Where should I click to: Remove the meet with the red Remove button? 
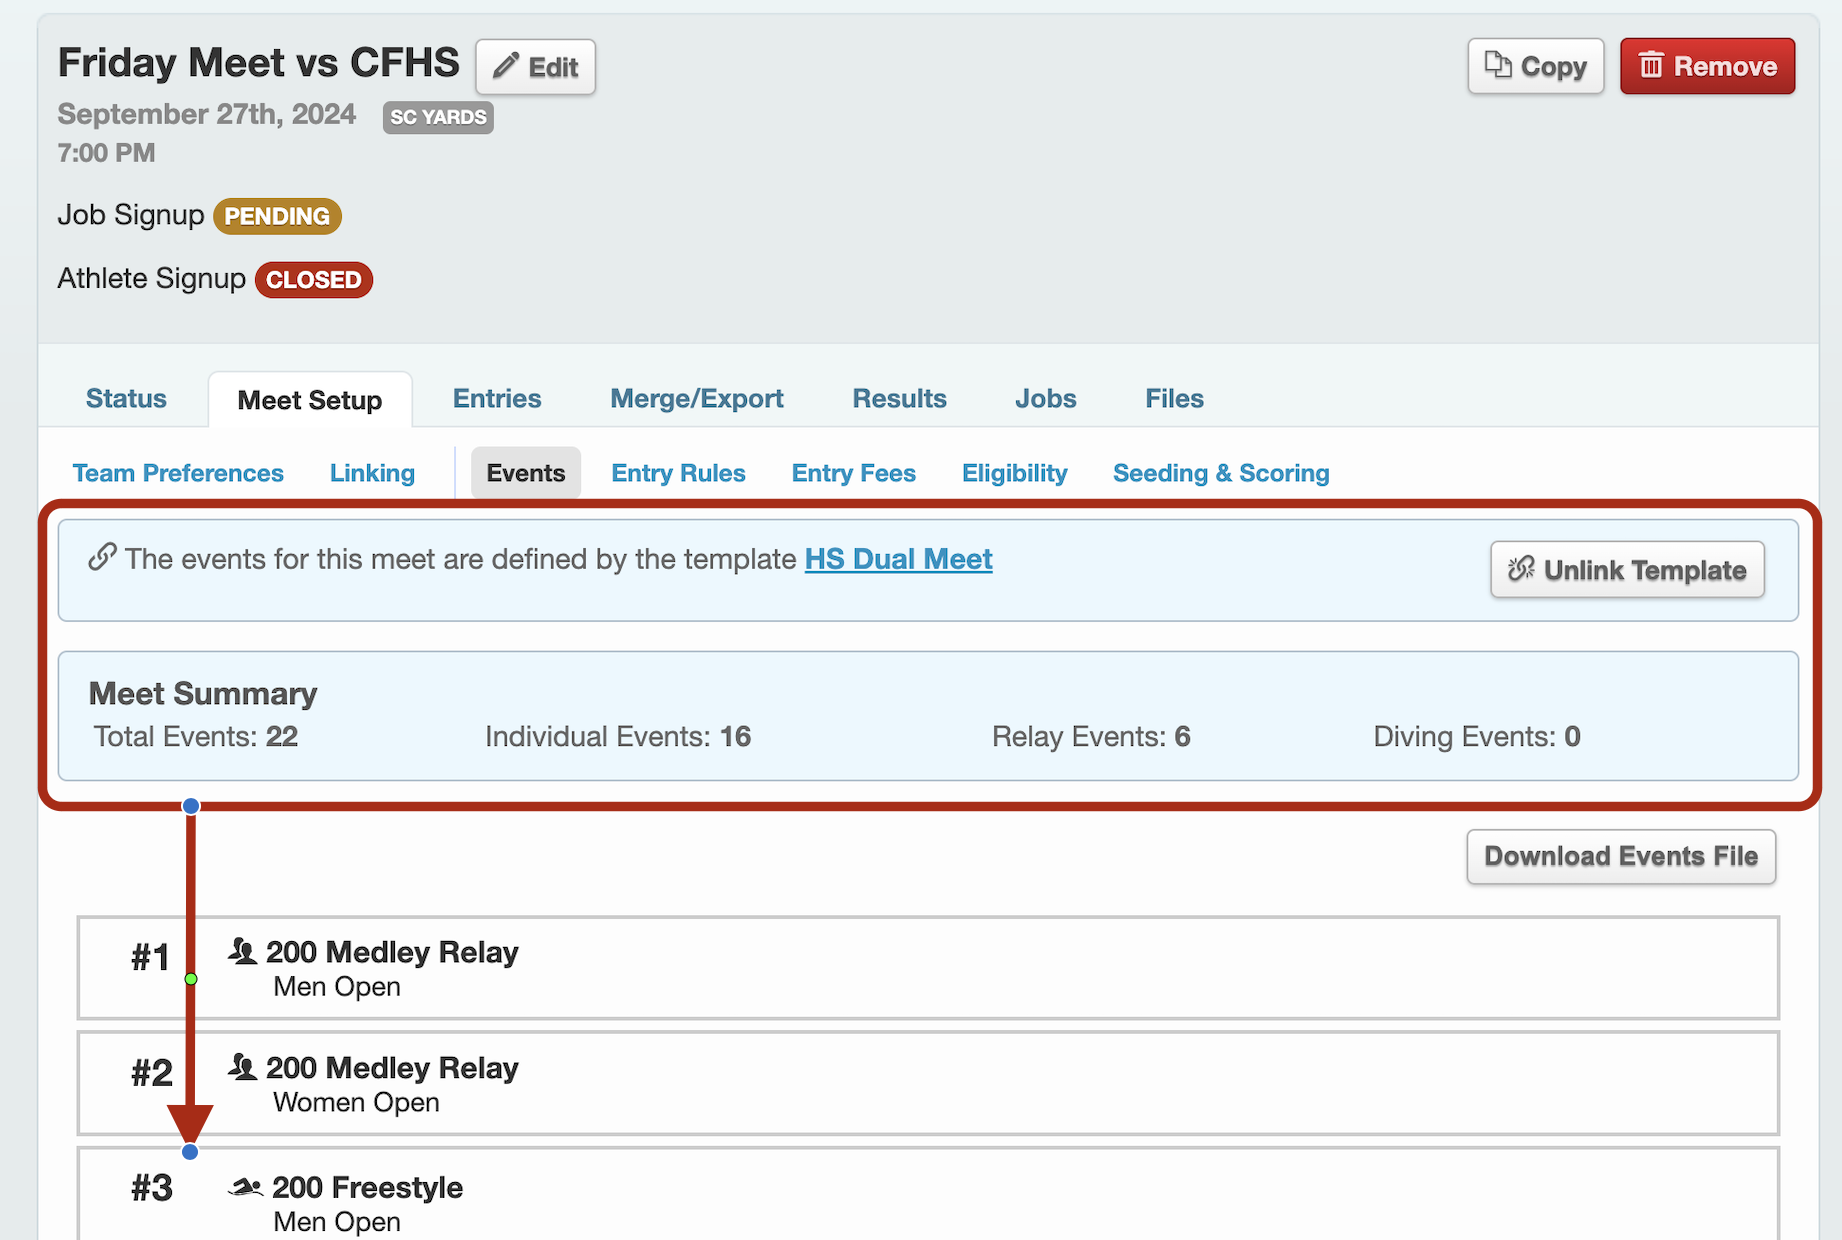[x=1707, y=66]
